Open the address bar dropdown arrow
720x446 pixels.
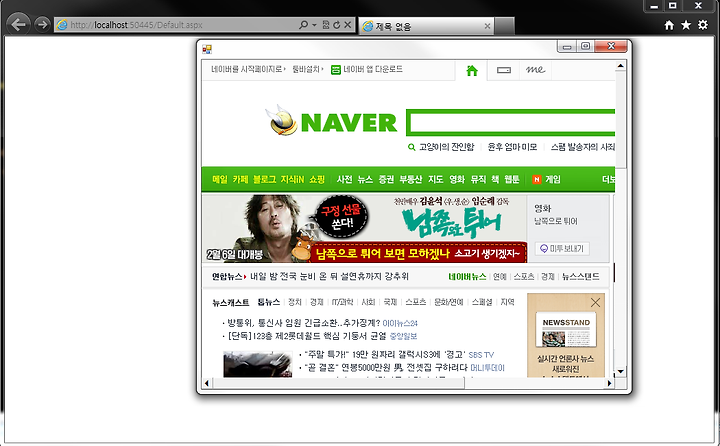(x=314, y=25)
